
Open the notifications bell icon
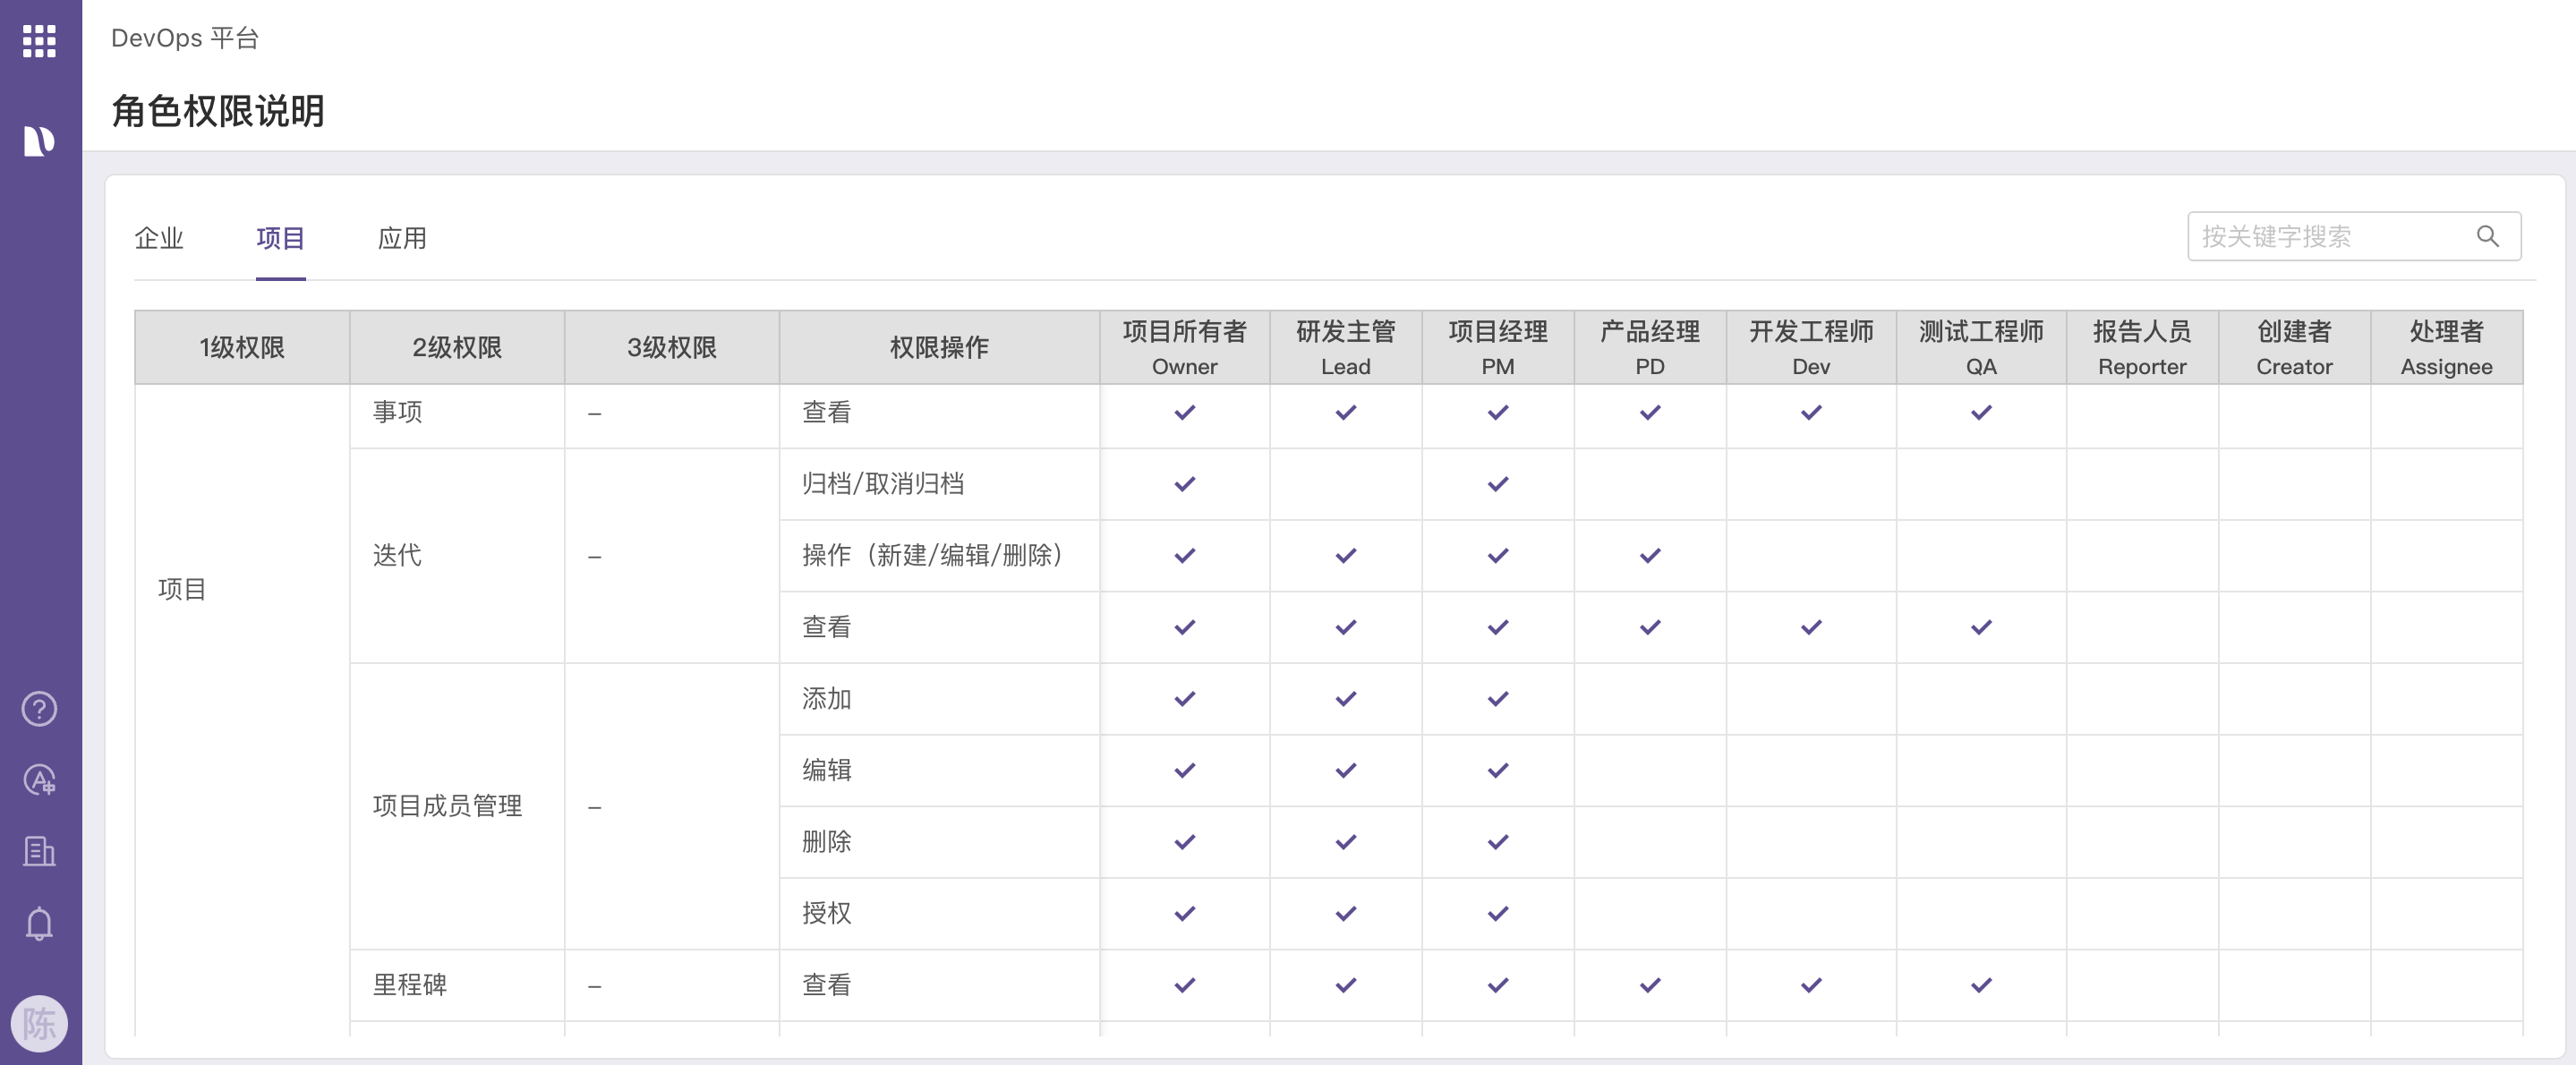click(x=39, y=923)
